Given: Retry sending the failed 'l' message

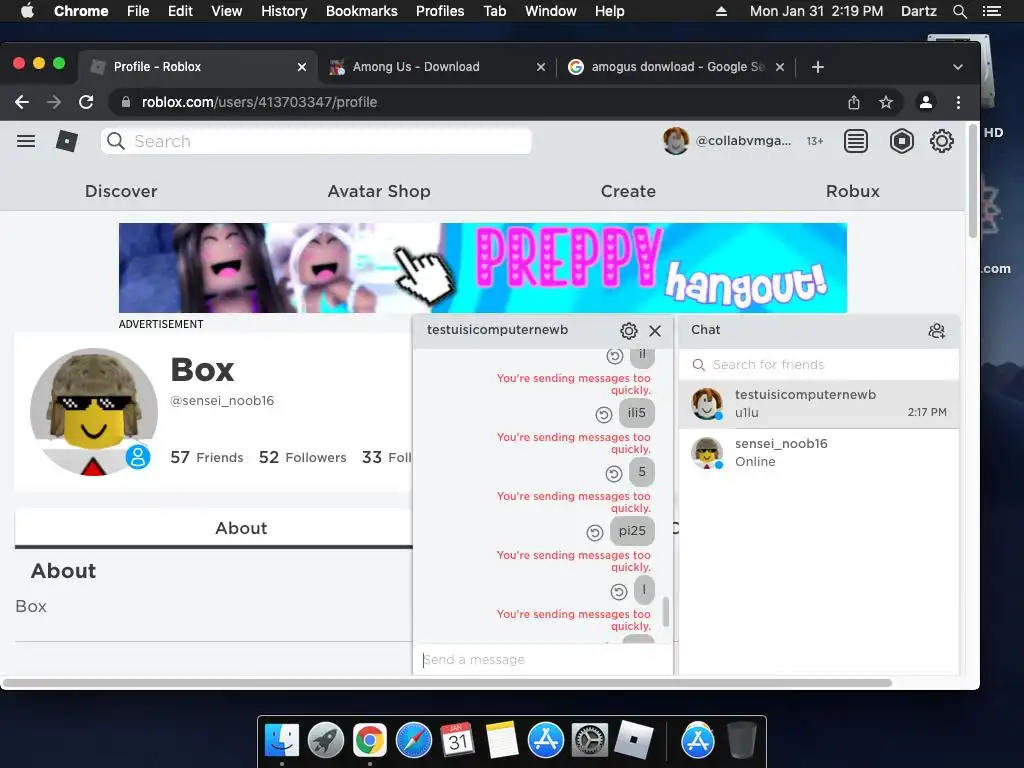Looking at the screenshot, I should (618, 592).
